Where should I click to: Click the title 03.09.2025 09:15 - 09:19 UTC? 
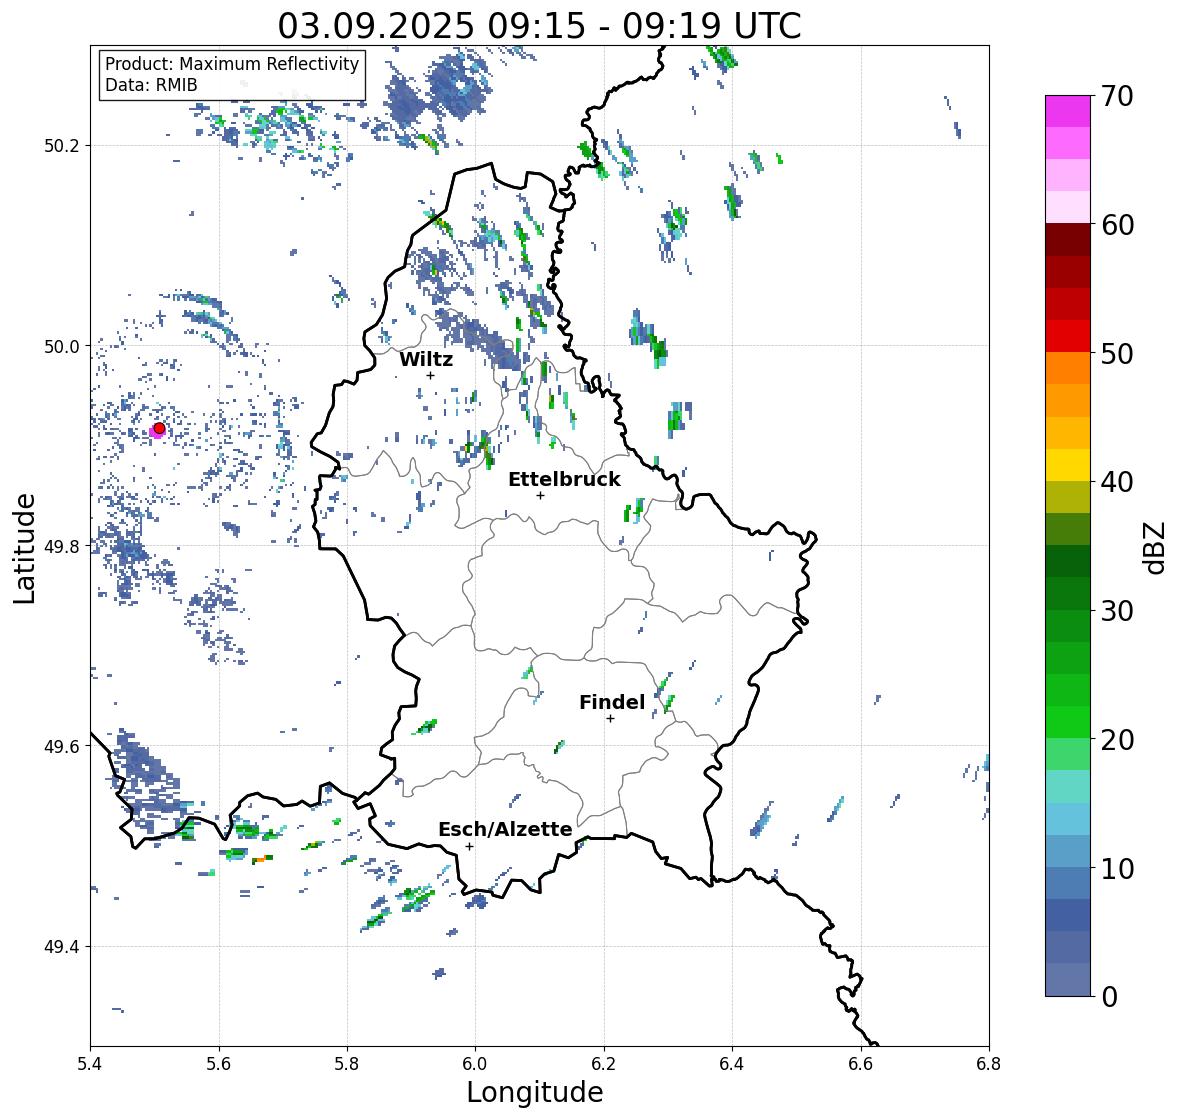(539, 26)
